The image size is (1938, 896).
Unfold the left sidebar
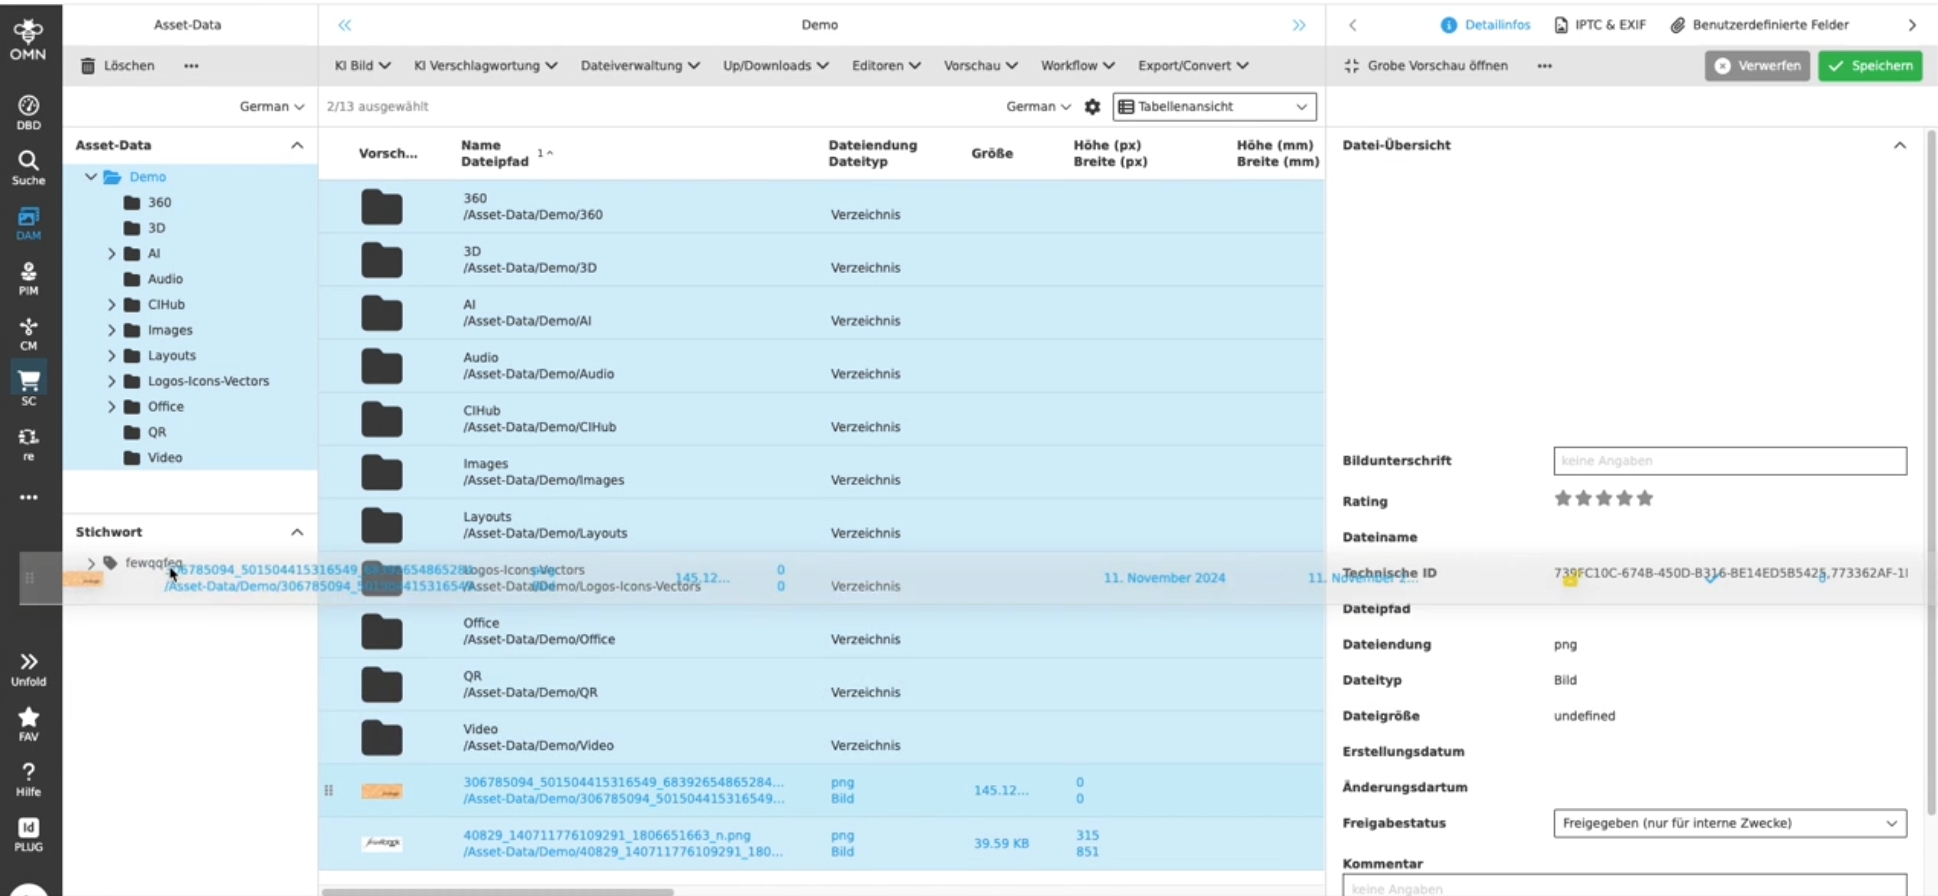[x=28, y=668]
